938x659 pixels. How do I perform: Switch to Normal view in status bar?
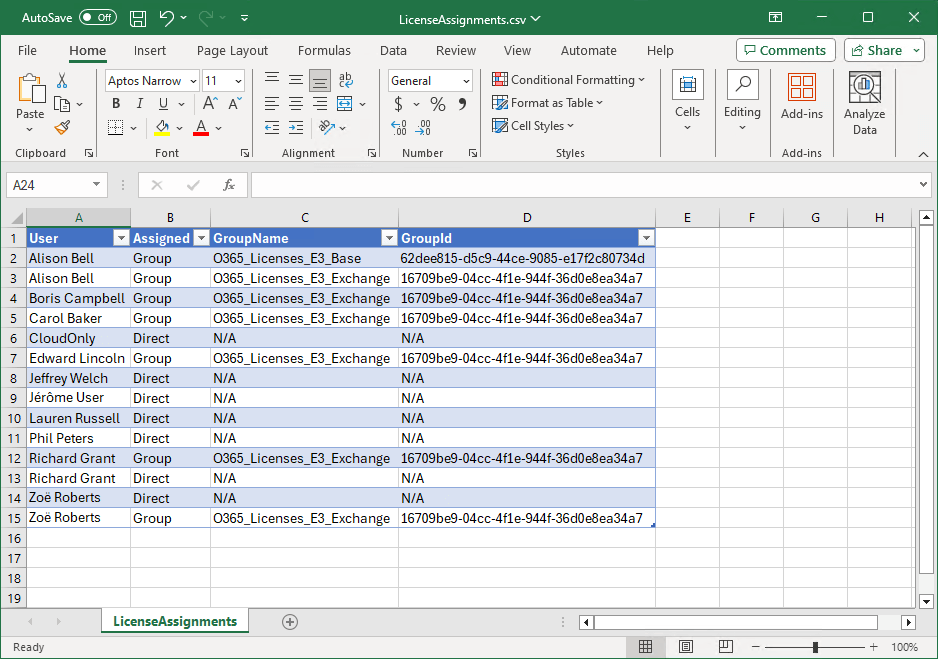(645, 646)
